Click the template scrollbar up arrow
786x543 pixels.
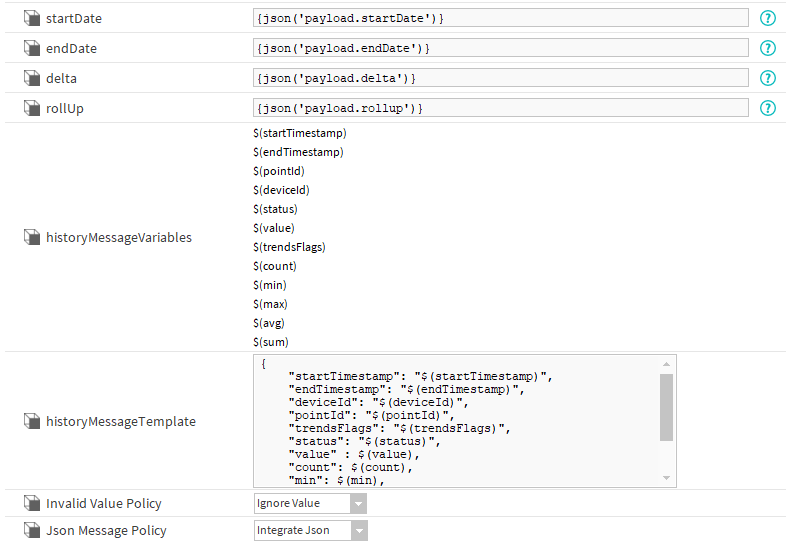pyautogui.click(x=666, y=365)
